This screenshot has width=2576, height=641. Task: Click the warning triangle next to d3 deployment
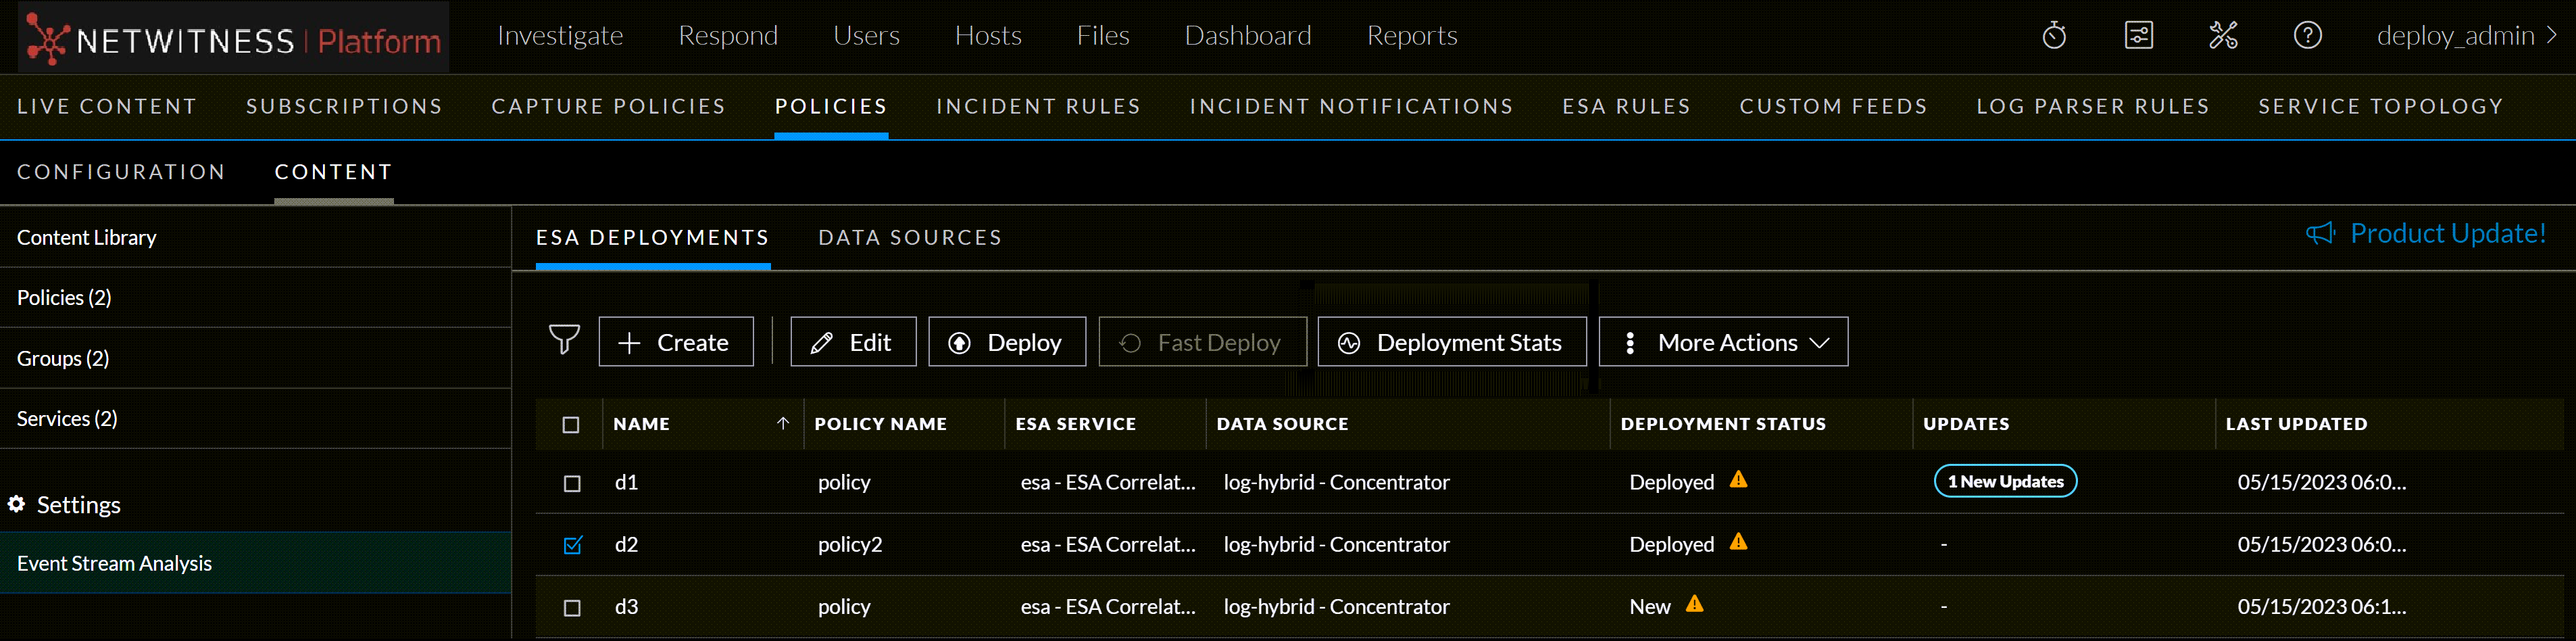pos(1695,605)
